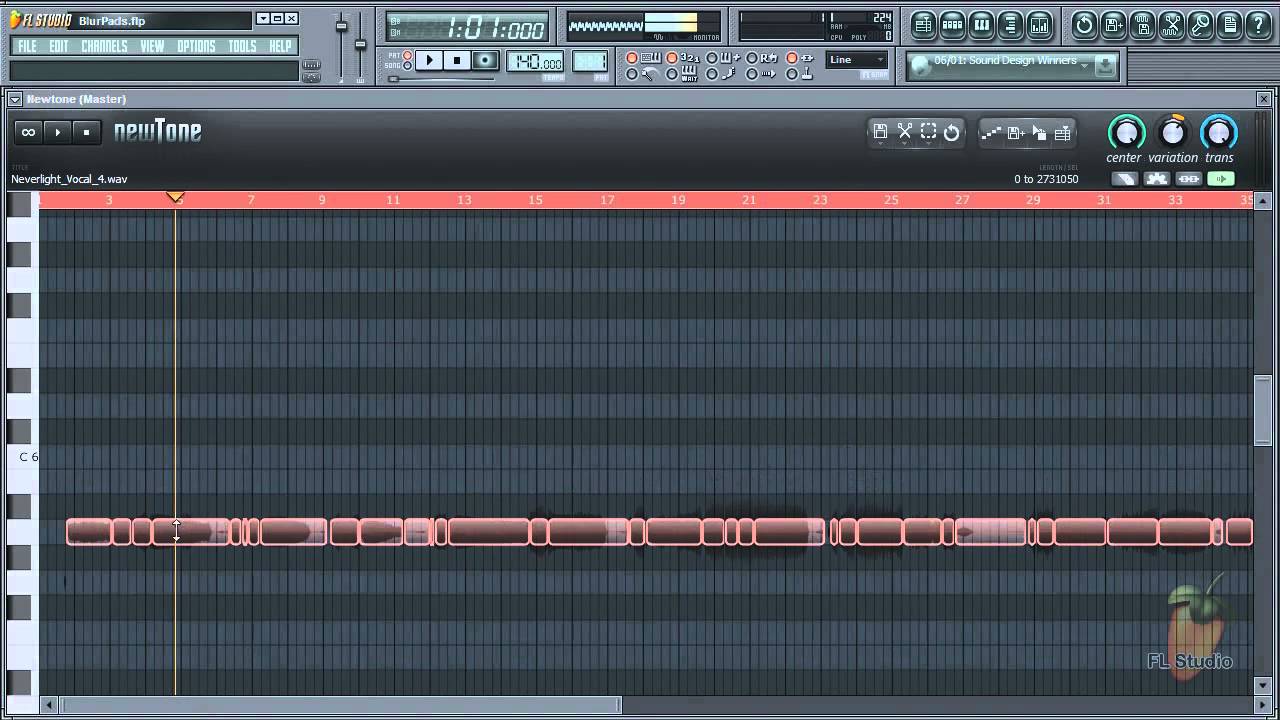1280x720 pixels.
Task: Click NewTone send to piano roll icon
Action: 1062,132
